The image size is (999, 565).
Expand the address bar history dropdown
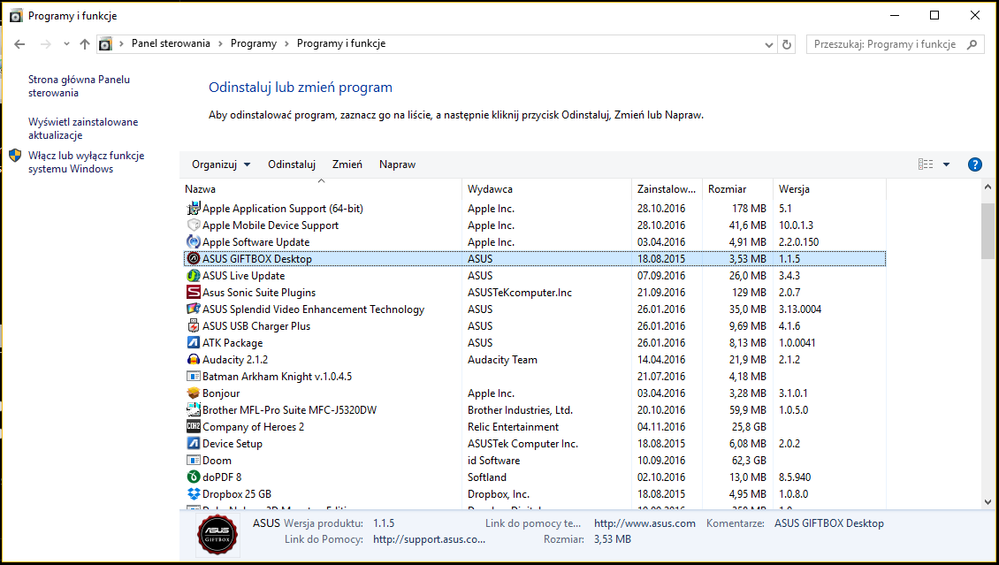[x=769, y=45]
